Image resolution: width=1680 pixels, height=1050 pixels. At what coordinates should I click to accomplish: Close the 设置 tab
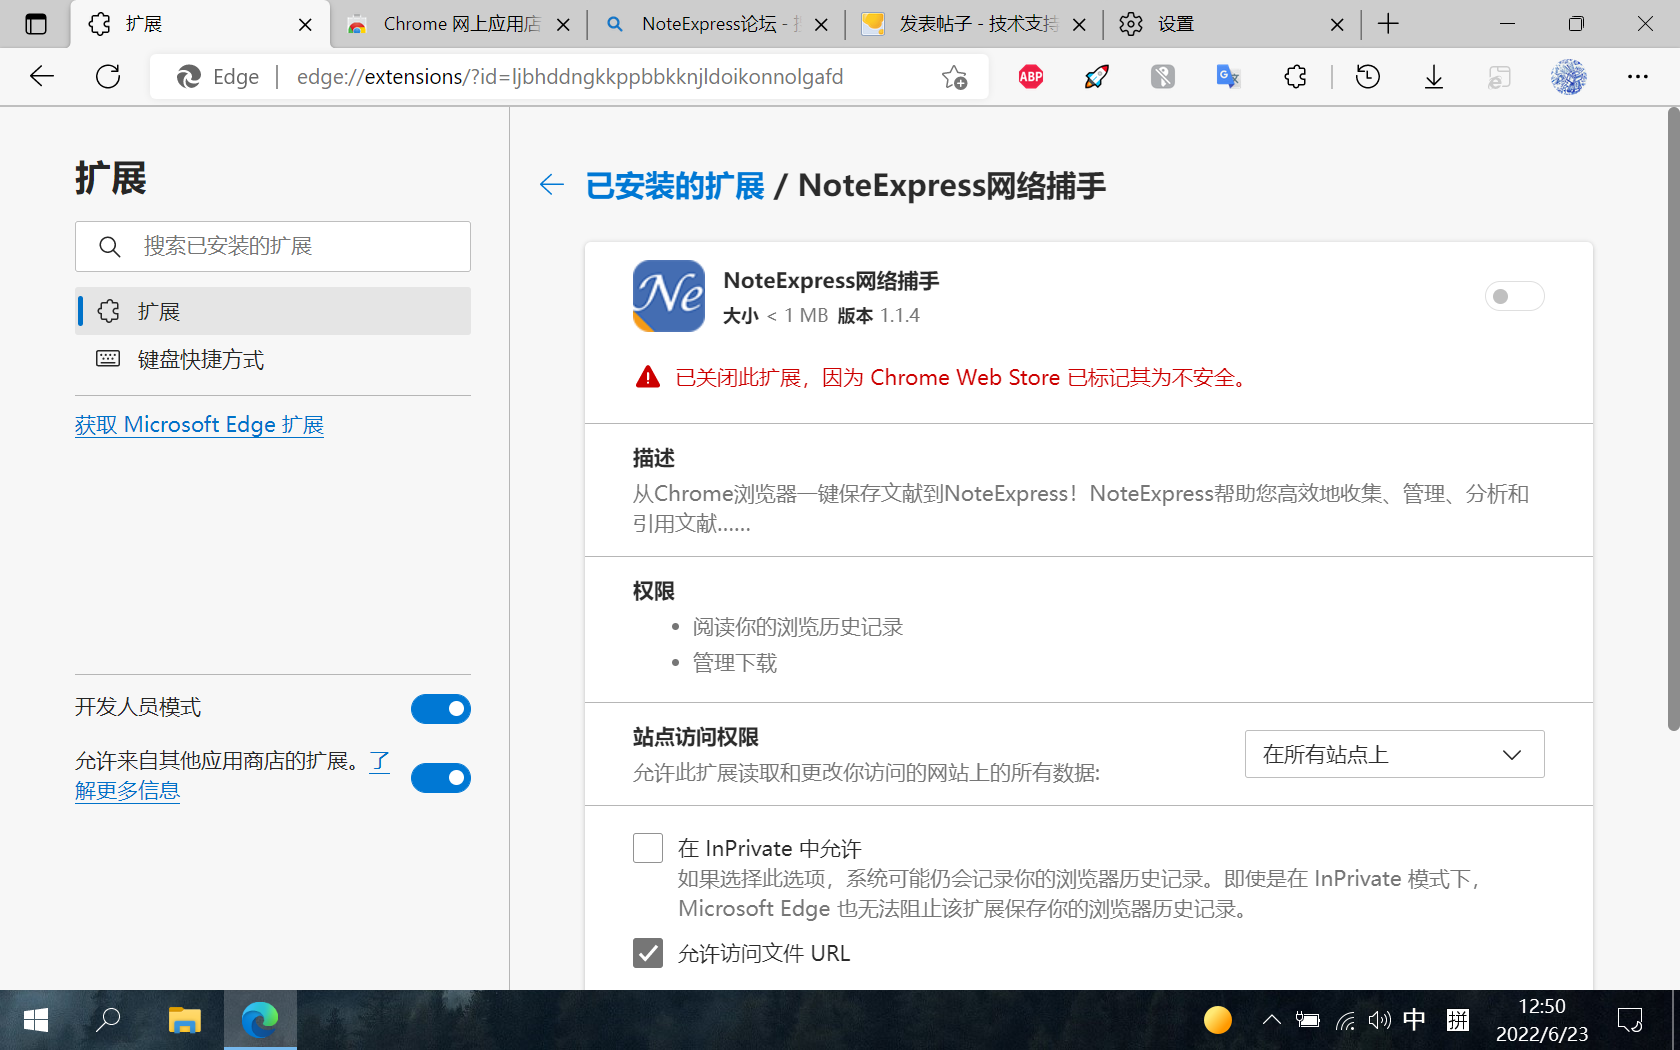click(x=1337, y=25)
